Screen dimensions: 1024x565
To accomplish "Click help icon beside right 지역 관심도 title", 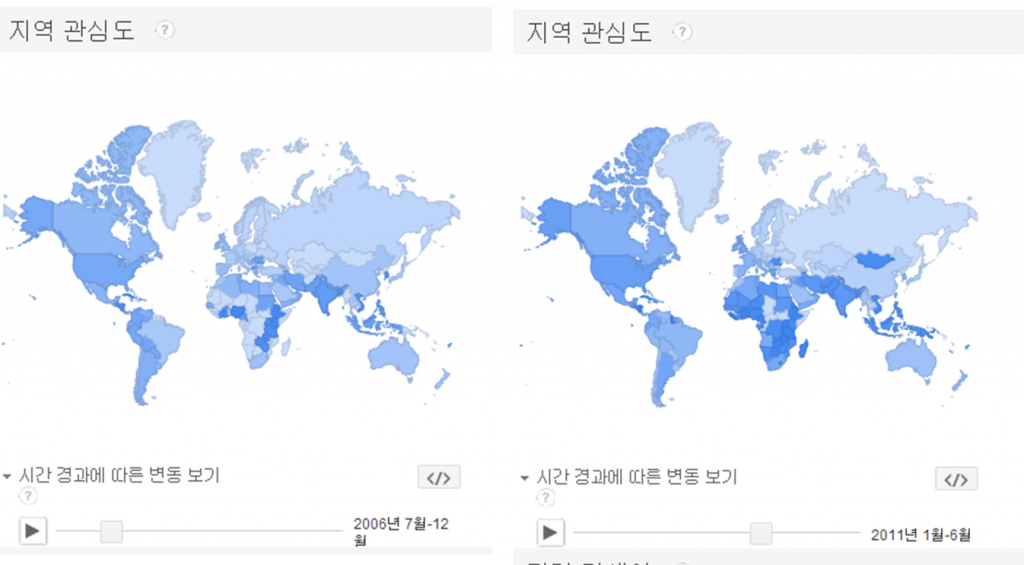I will click(x=682, y=32).
